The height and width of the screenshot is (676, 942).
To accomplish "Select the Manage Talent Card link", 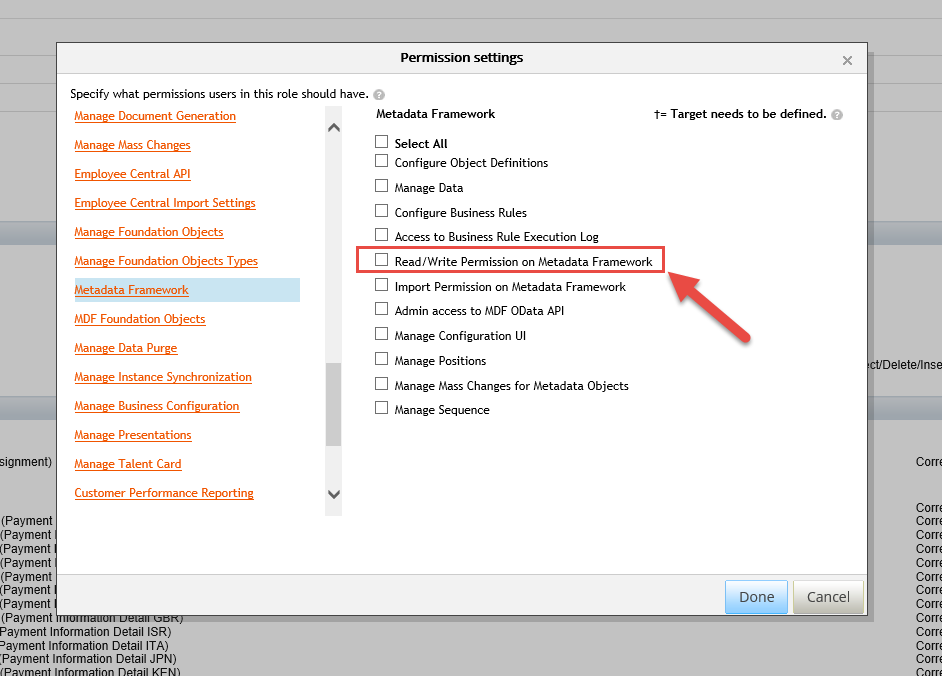I will (x=128, y=464).
